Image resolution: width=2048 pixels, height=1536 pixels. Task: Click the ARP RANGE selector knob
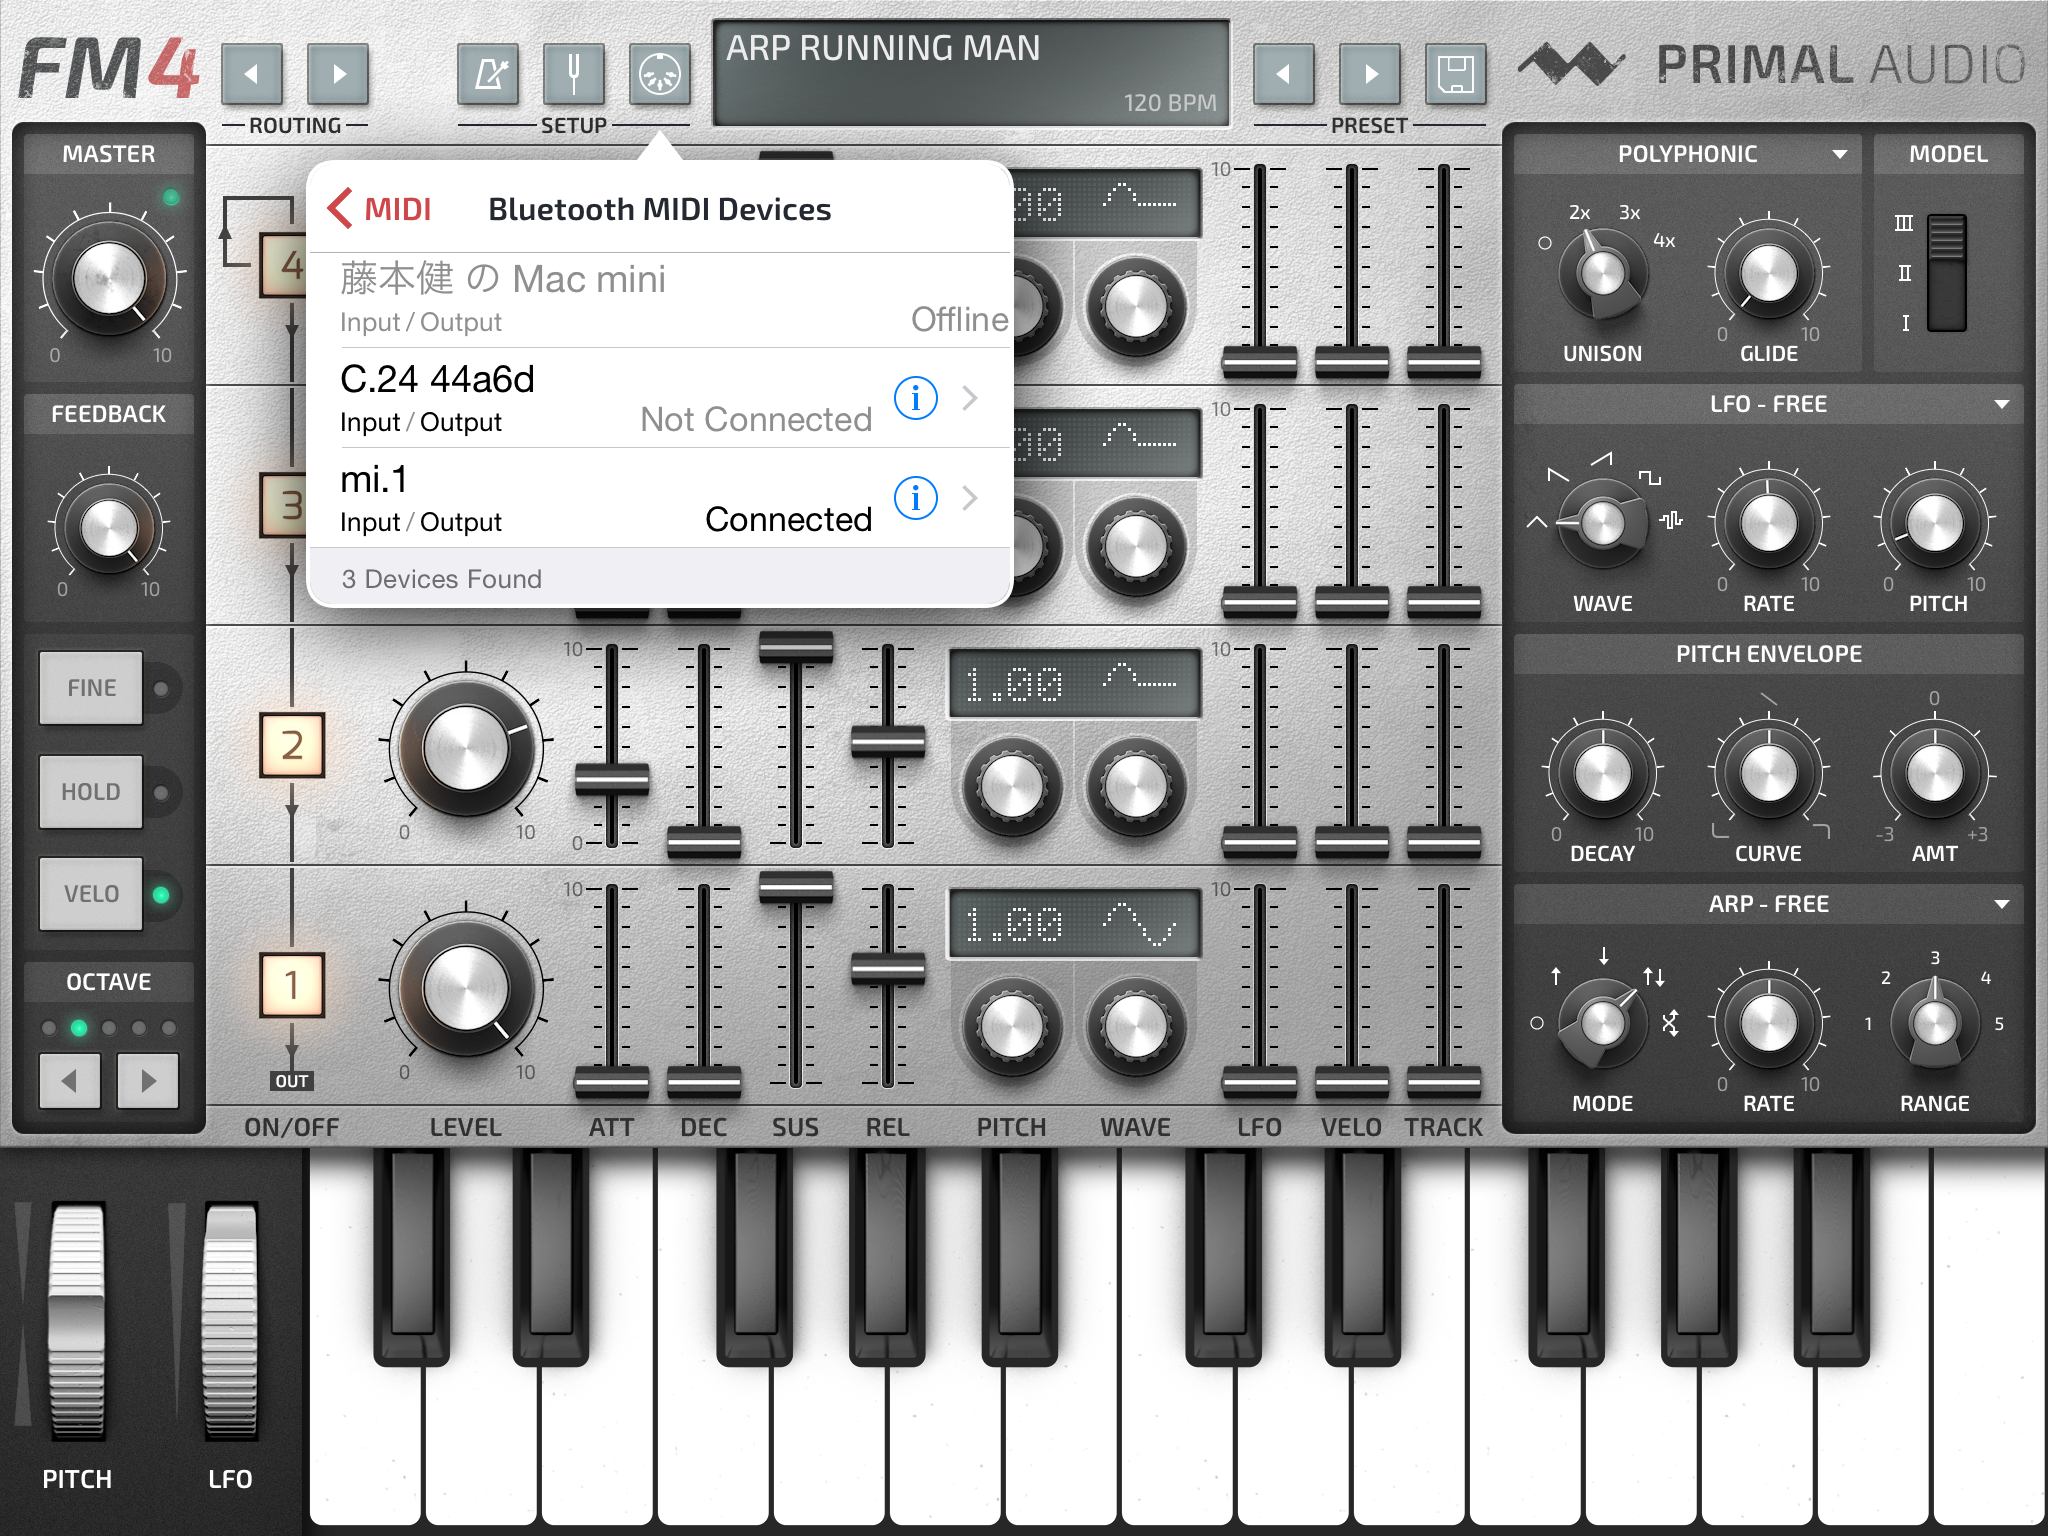pos(1935,1023)
